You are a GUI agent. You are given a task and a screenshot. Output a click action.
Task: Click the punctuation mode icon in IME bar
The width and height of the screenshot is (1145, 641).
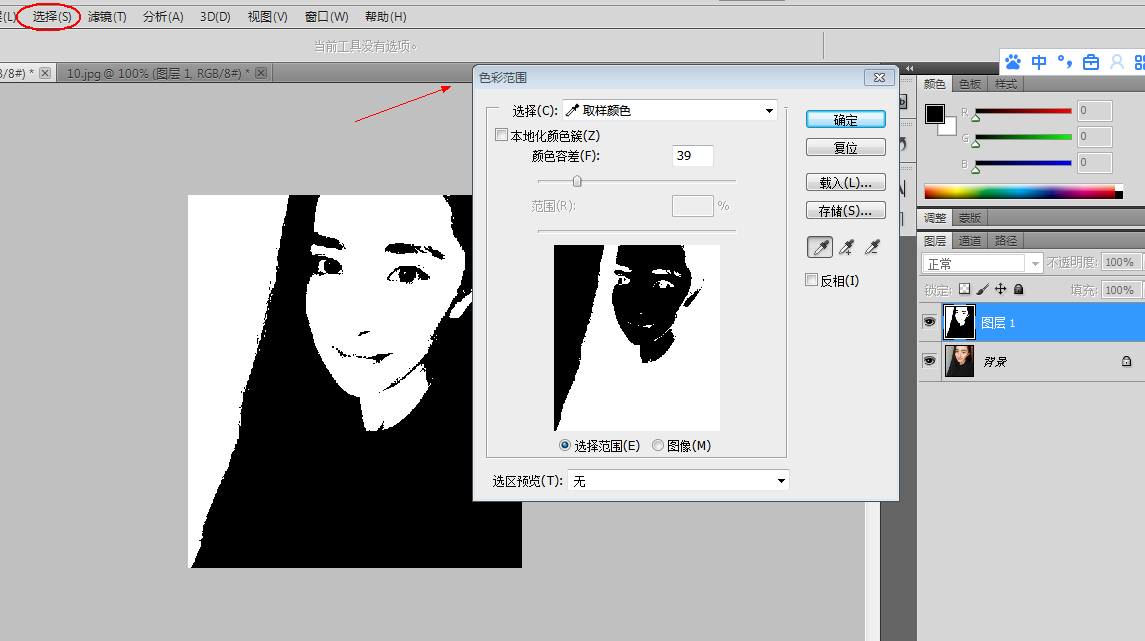click(x=1065, y=62)
